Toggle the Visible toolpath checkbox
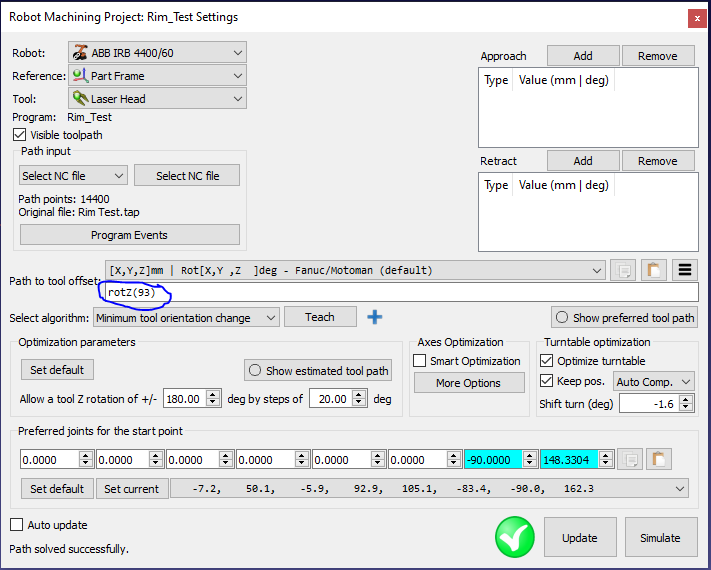This screenshot has height=570, width=711. (20, 135)
